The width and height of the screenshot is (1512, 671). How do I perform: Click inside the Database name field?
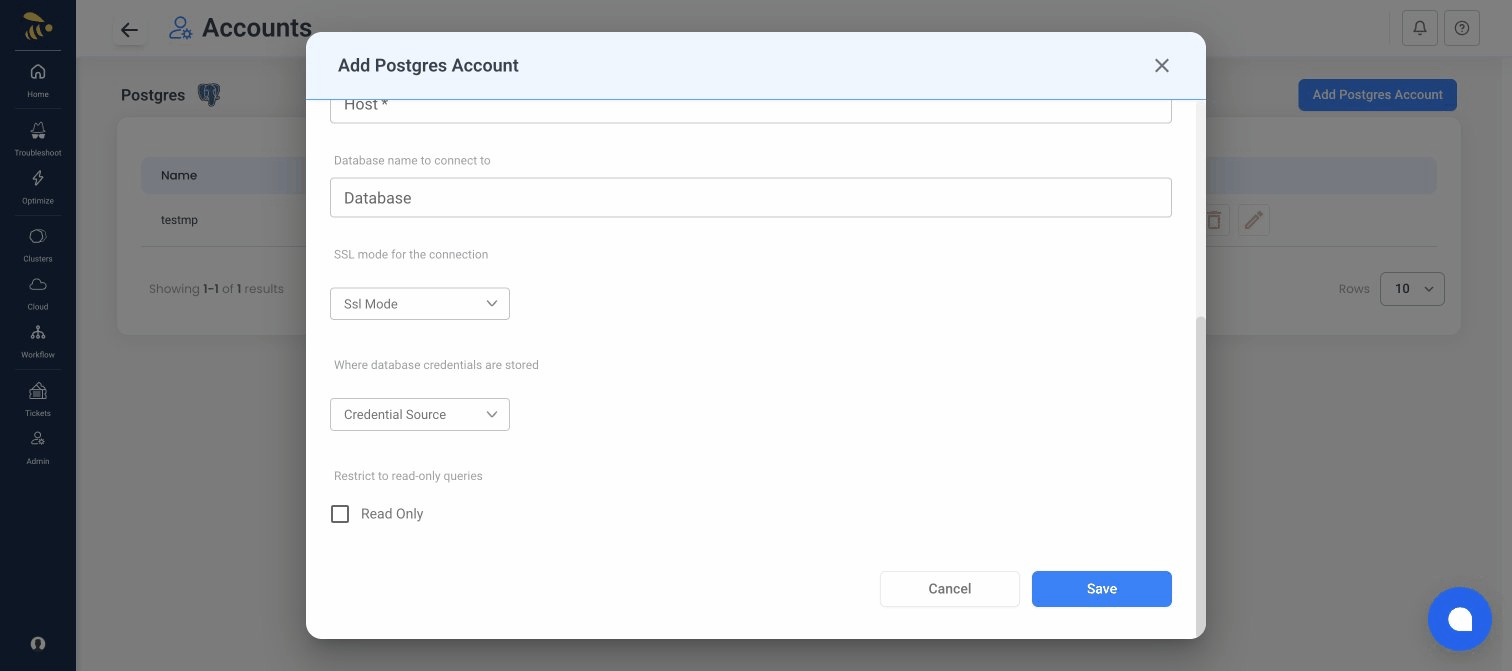(x=751, y=197)
